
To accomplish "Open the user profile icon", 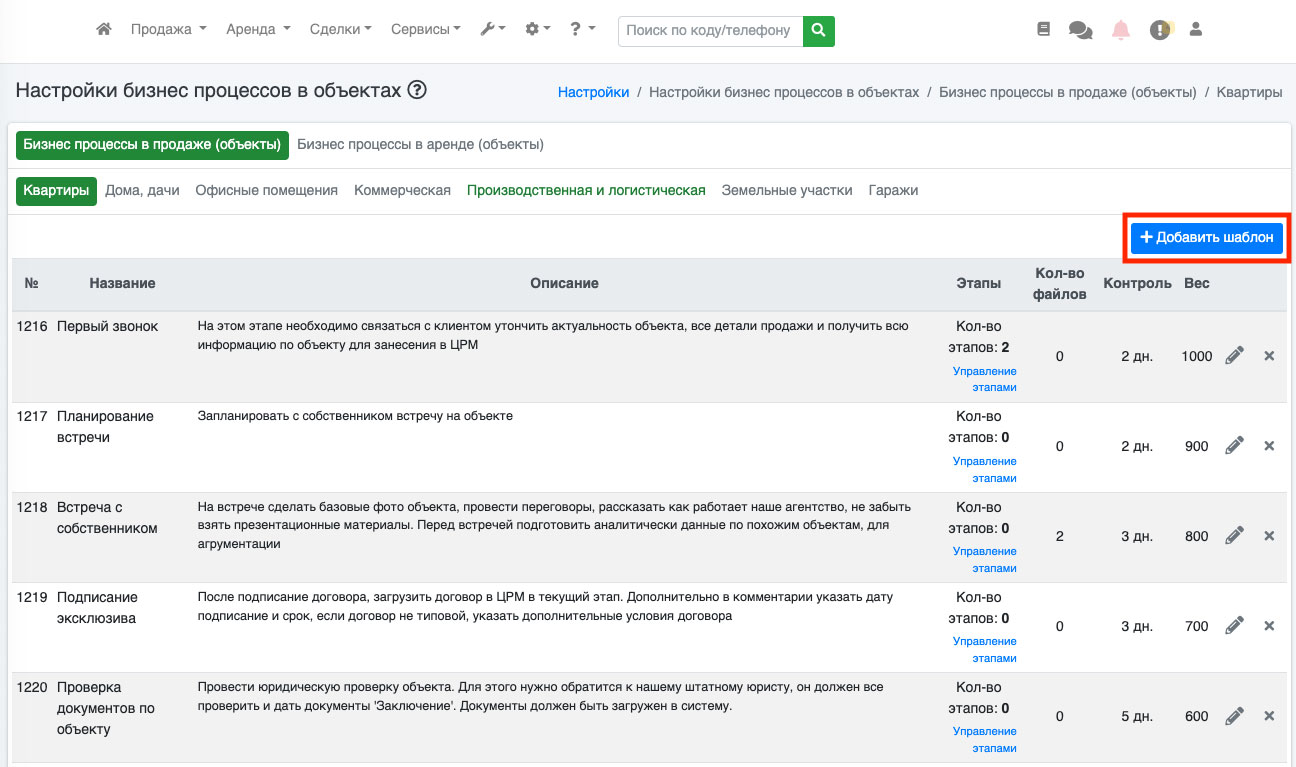I will coord(1195,30).
